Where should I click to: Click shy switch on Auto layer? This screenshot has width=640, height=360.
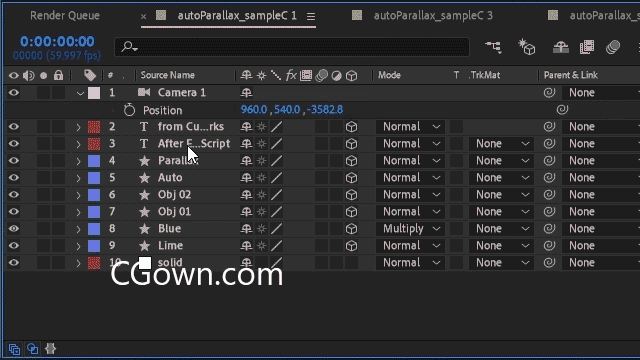pos(246,178)
